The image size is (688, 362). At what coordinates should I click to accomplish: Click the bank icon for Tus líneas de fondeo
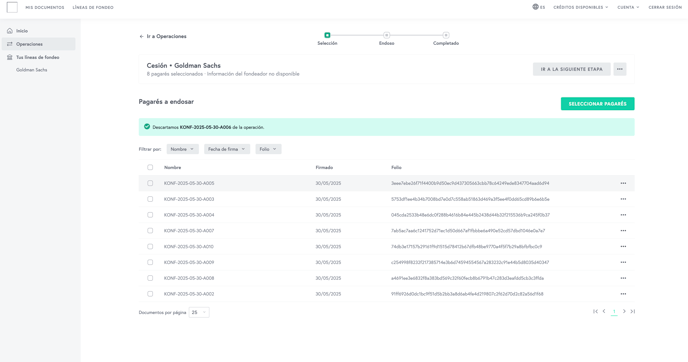coord(10,57)
